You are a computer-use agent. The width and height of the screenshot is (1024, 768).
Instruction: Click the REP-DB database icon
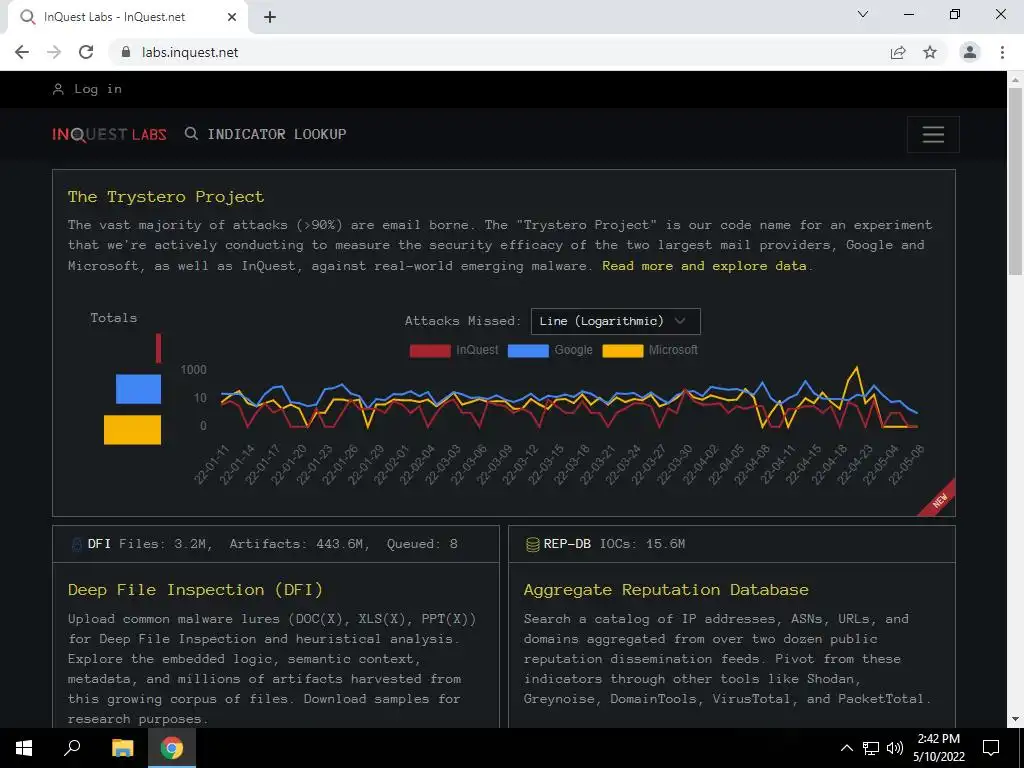click(x=532, y=544)
